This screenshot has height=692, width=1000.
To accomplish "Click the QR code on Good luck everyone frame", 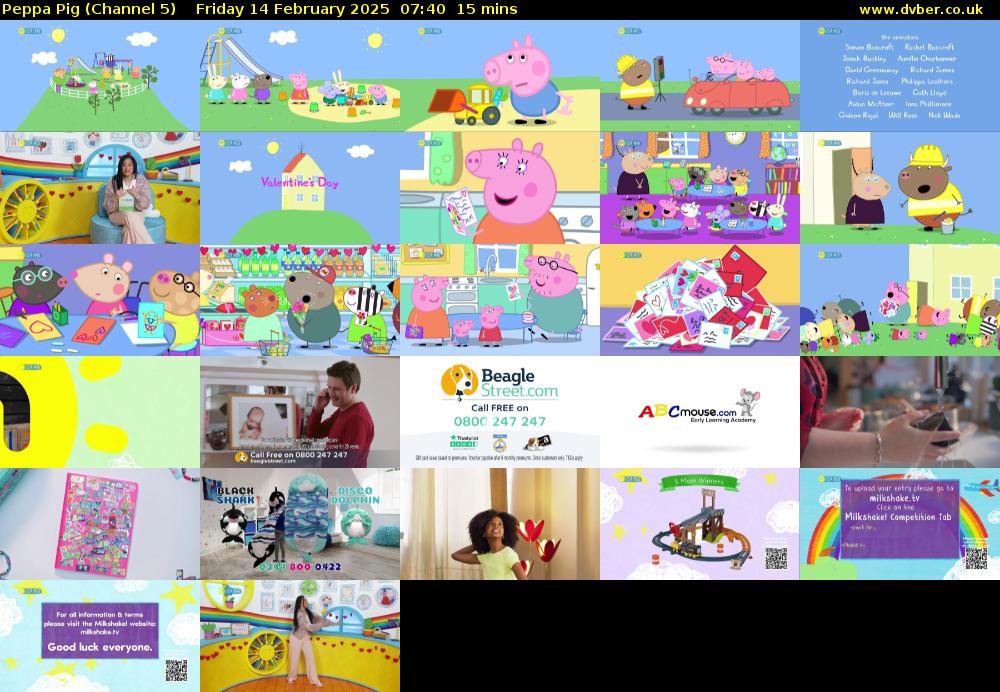I will tap(176, 671).
